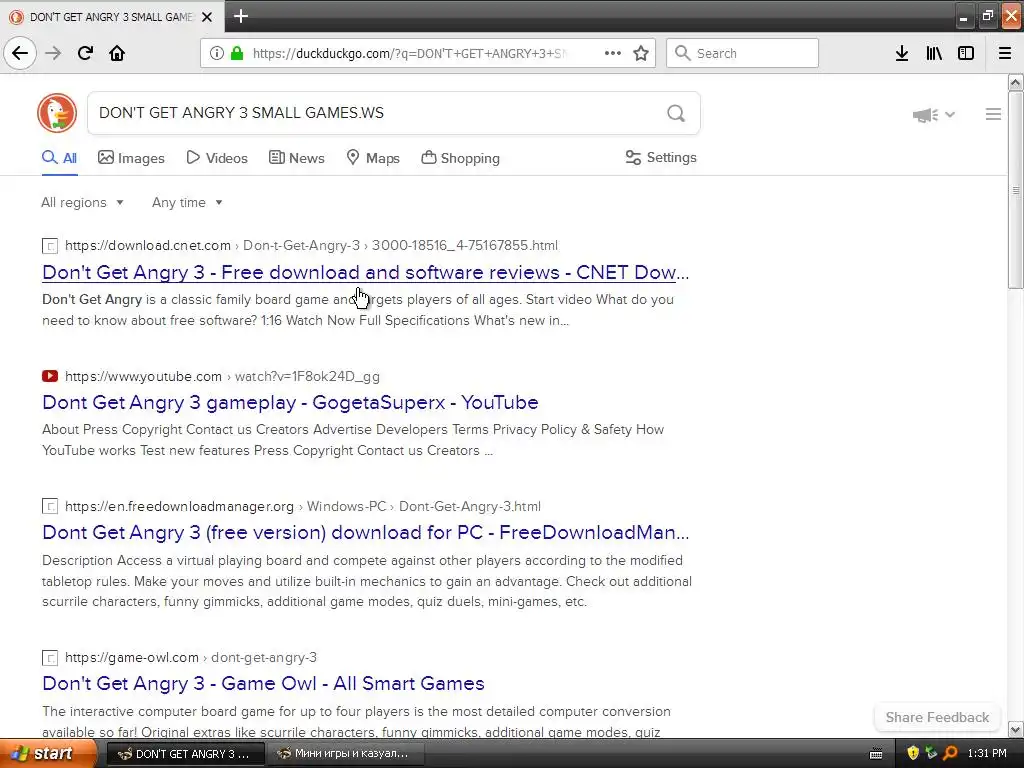
Task: Click the DuckDuckGo duck logo
Action: point(57,113)
